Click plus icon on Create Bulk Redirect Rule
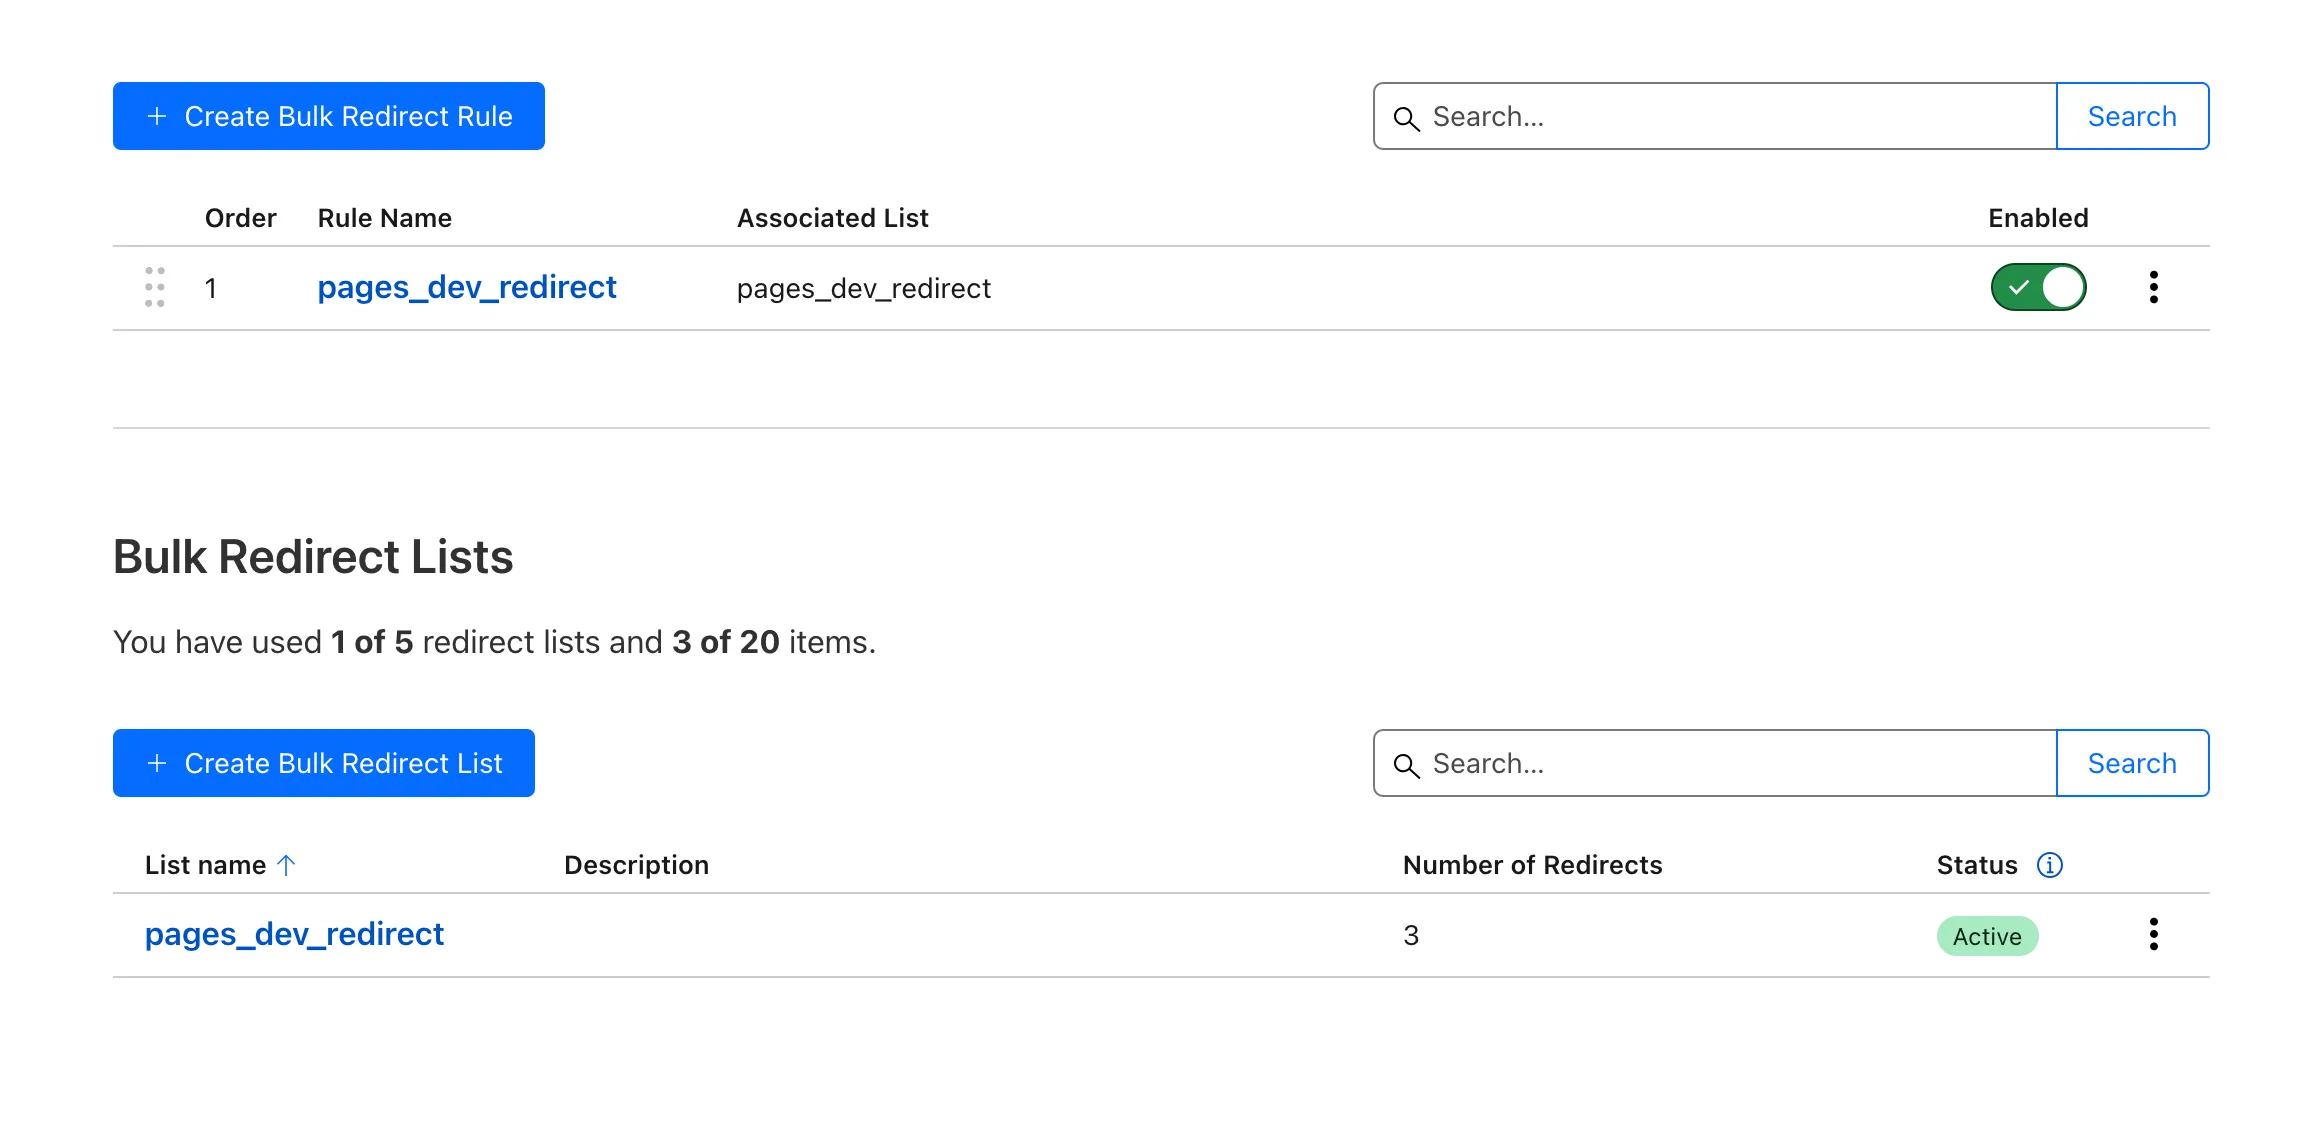Screen dimensions: 2322x1124 [x=157, y=116]
